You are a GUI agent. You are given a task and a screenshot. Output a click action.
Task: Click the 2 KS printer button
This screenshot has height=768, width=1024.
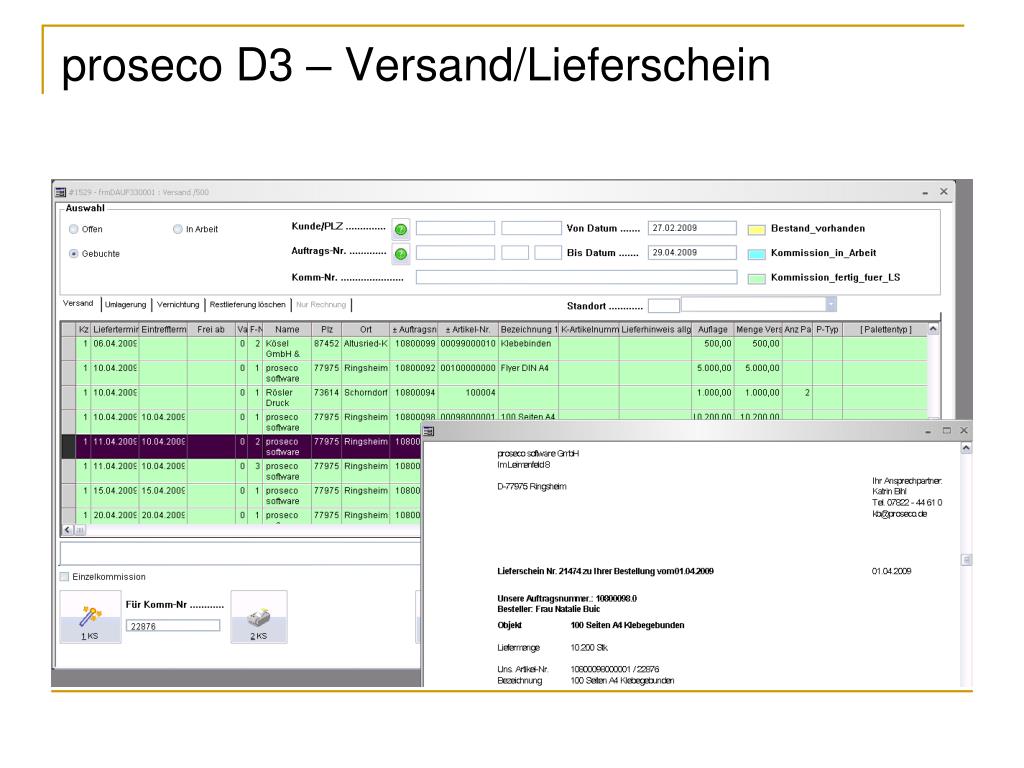tap(259, 618)
